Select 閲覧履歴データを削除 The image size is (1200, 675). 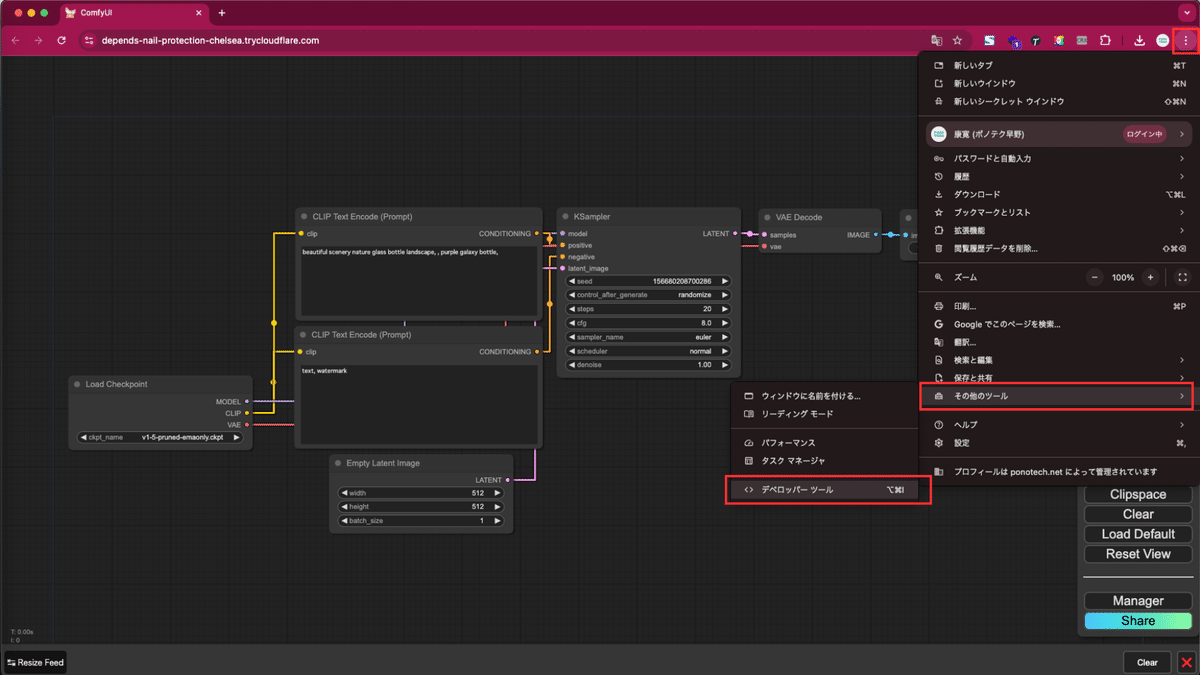click(x=1059, y=249)
